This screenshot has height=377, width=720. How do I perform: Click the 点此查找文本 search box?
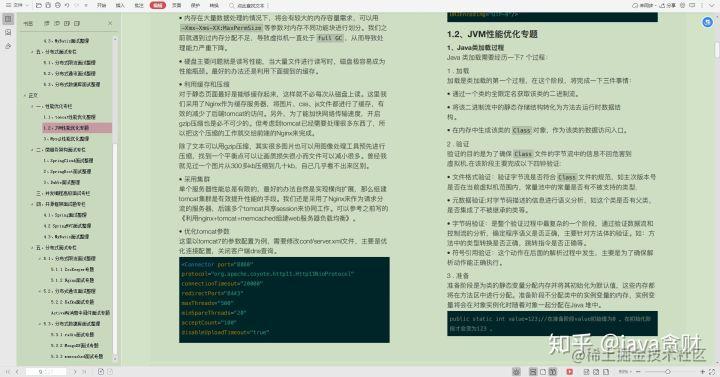coord(251,6)
